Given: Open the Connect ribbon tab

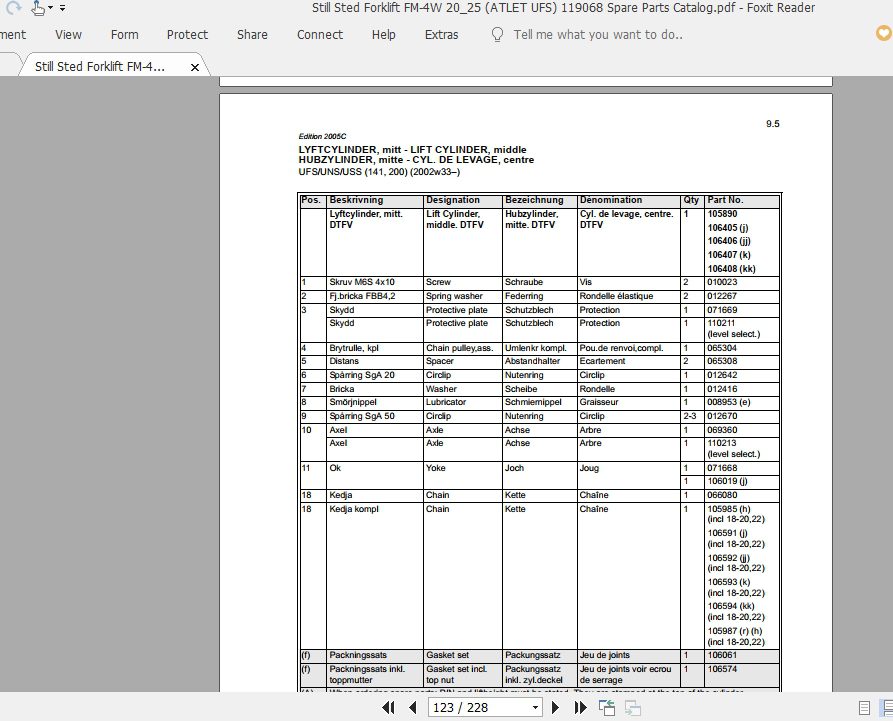Looking at the screenshot, I should (x=320, y=35).
